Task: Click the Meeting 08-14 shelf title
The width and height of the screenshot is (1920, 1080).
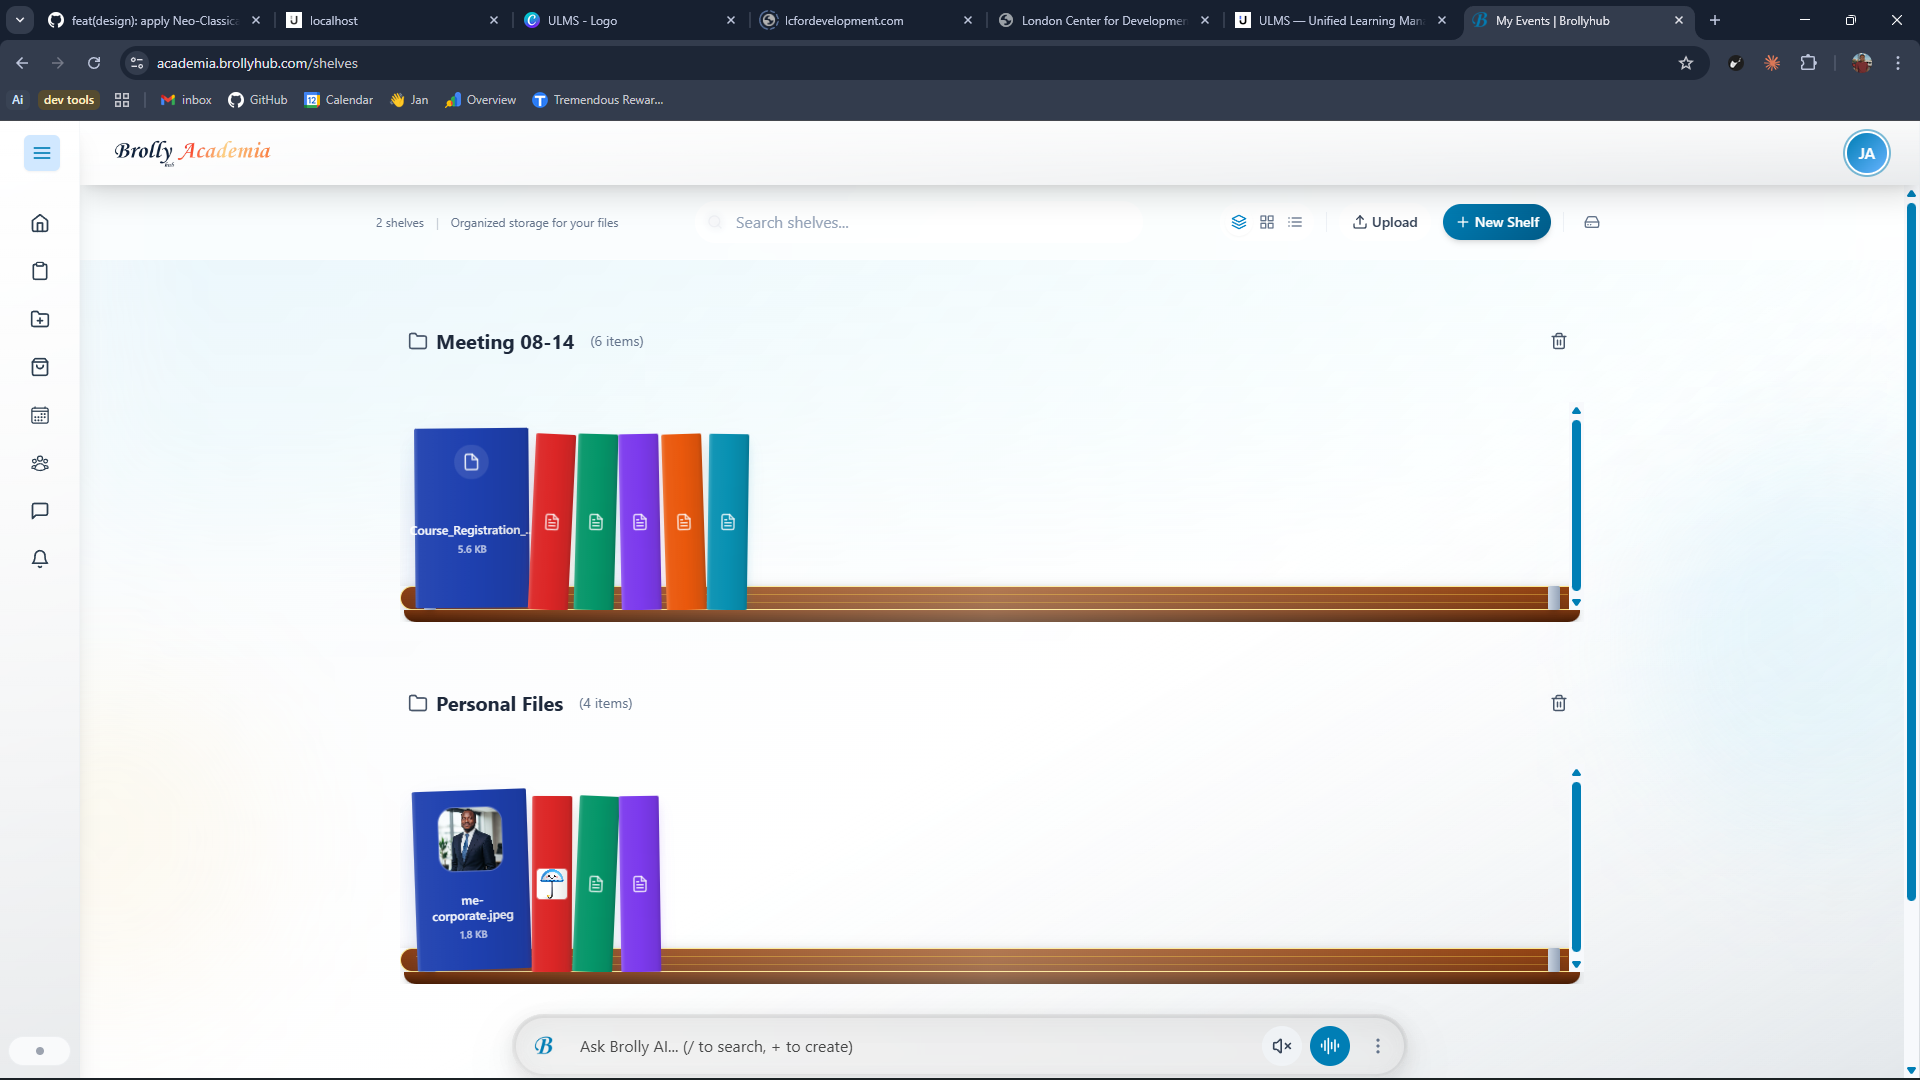Action: 505,342
